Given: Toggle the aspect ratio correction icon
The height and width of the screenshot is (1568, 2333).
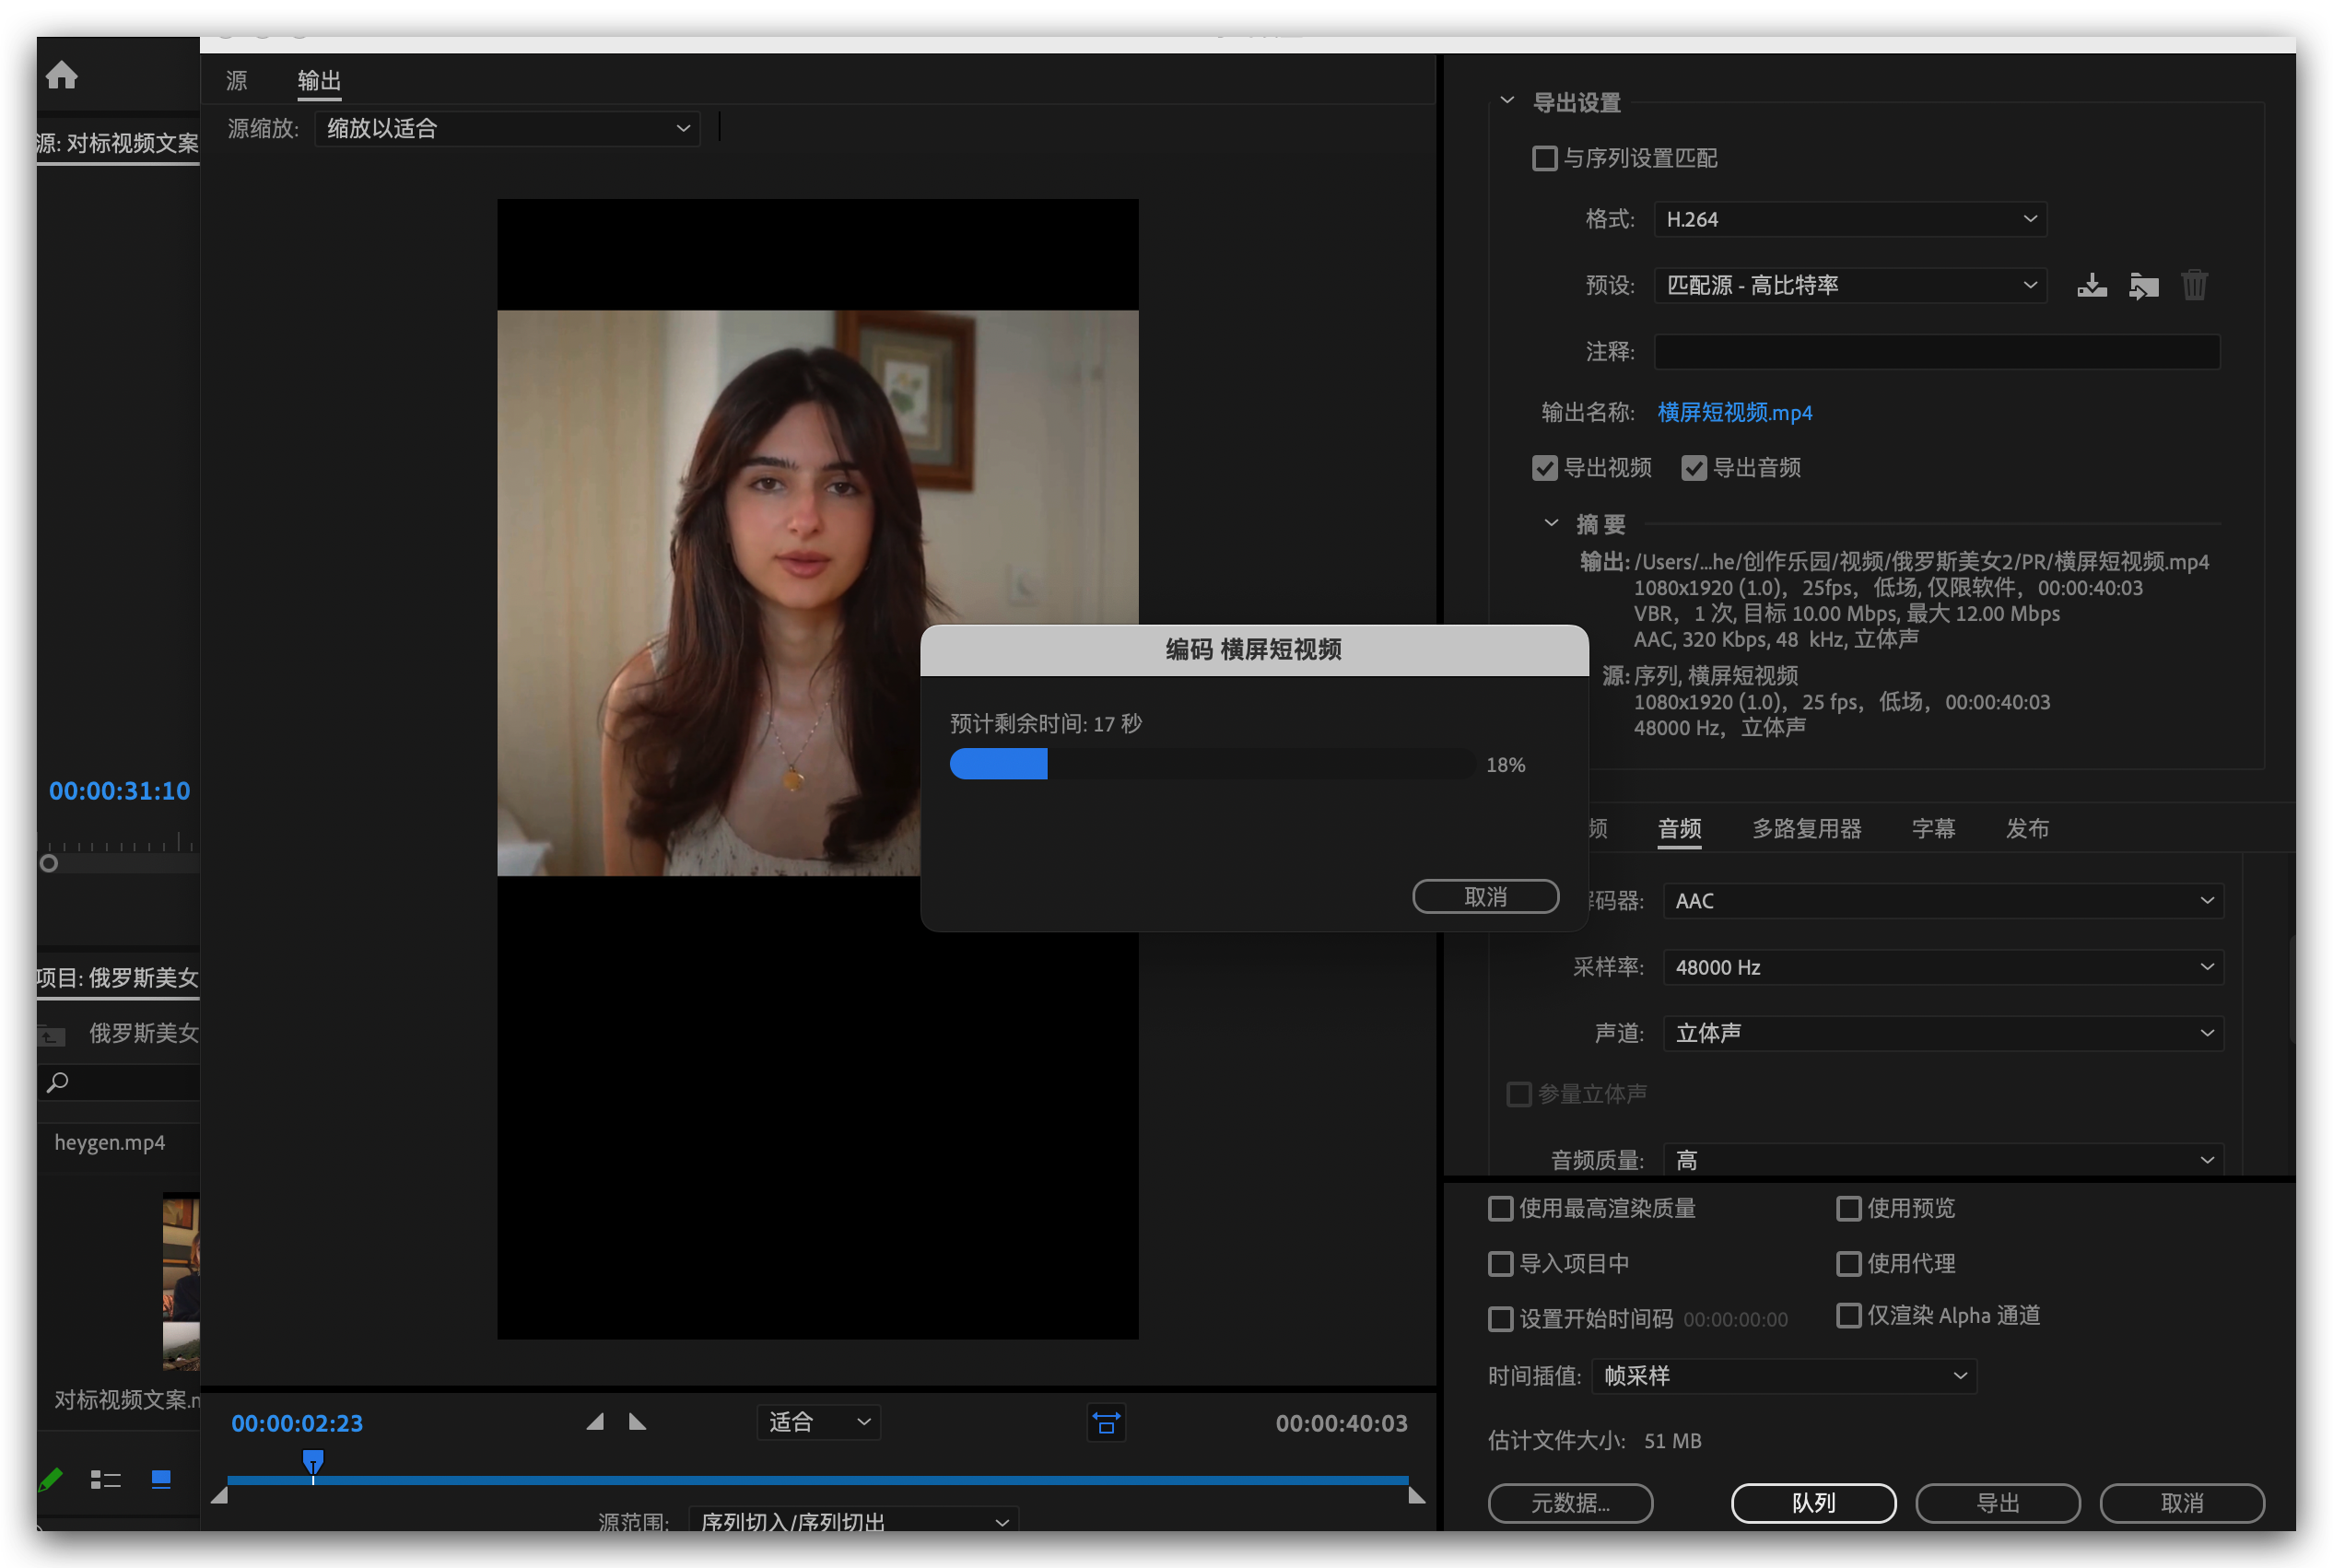Looking at the screenshot, I should (x=1106, y=1422).
